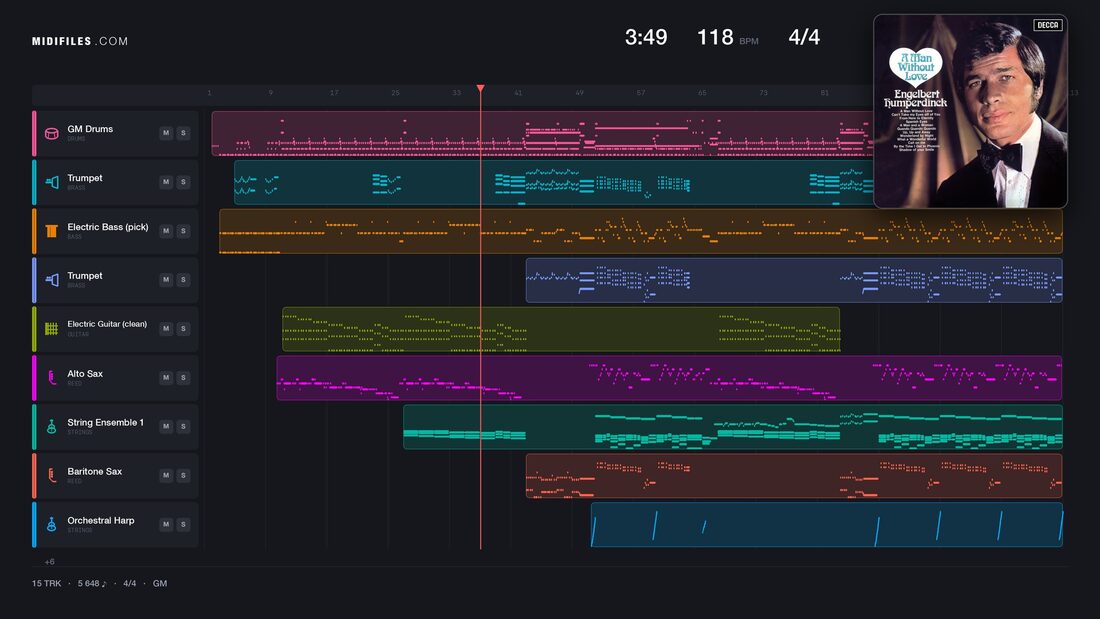The width and height of the screenshot is (1100, 619).
Task: Mute the Electric Guitar (clean) track
Action: pos(166,328)
